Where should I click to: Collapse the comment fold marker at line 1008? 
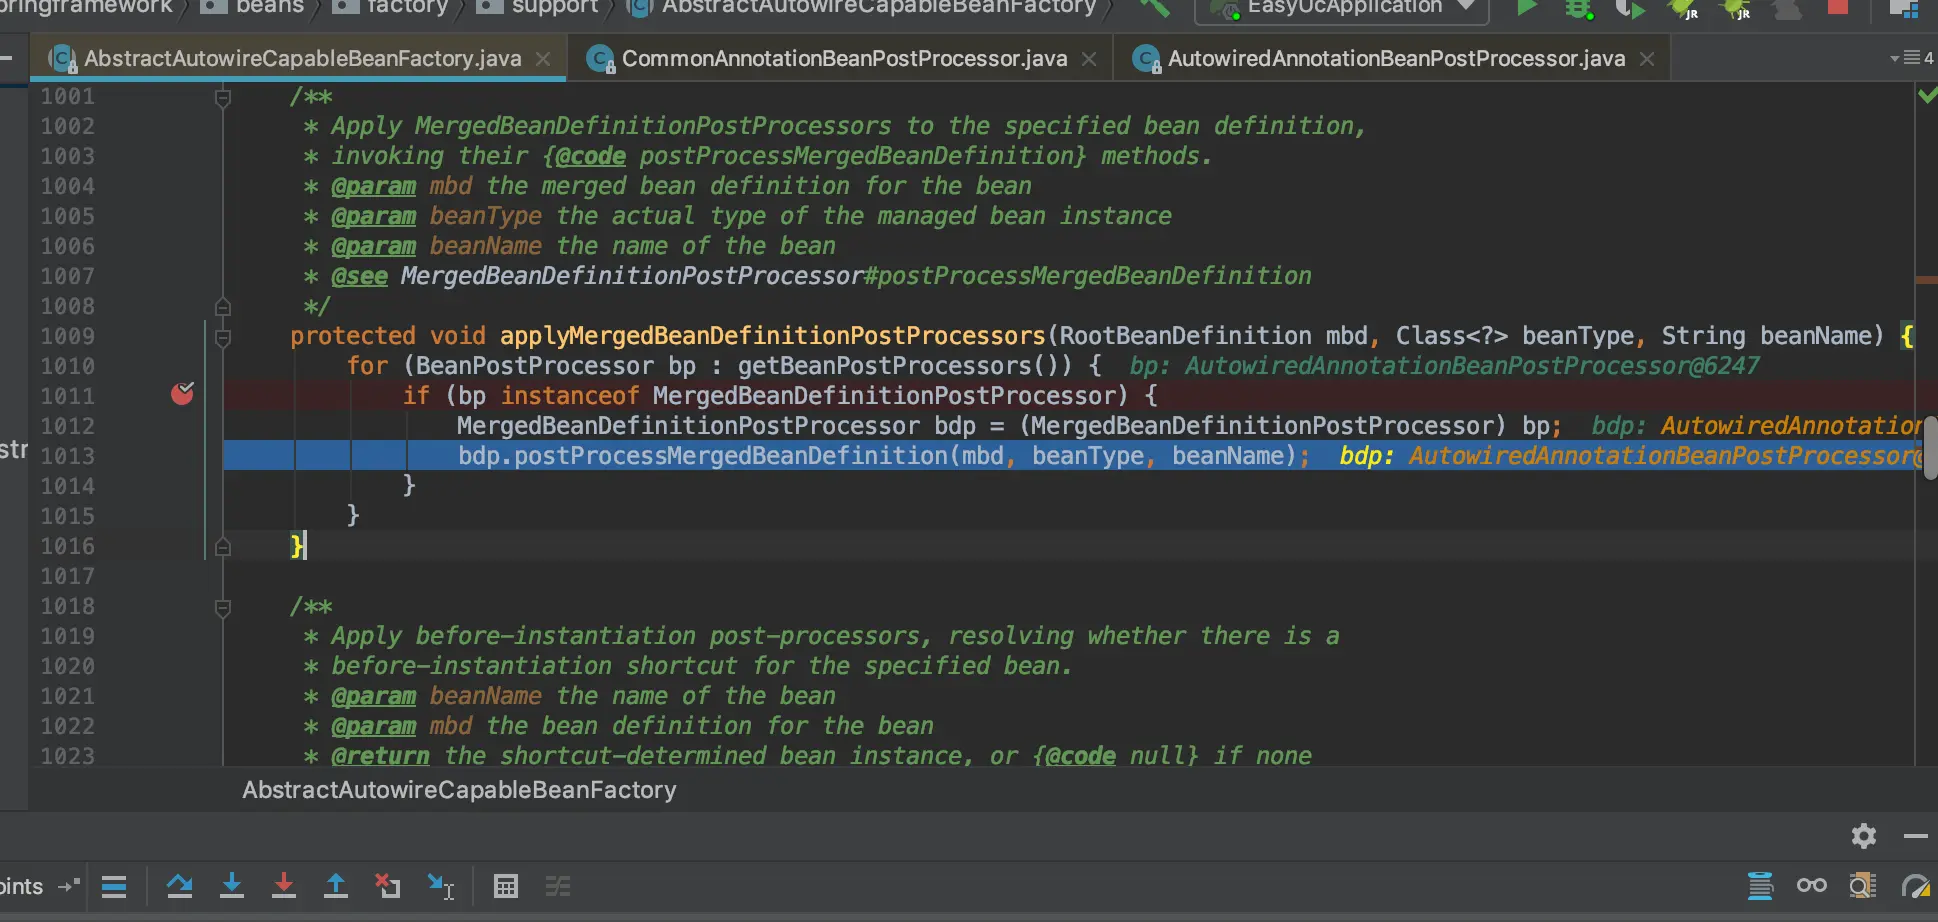click(223, 306)
